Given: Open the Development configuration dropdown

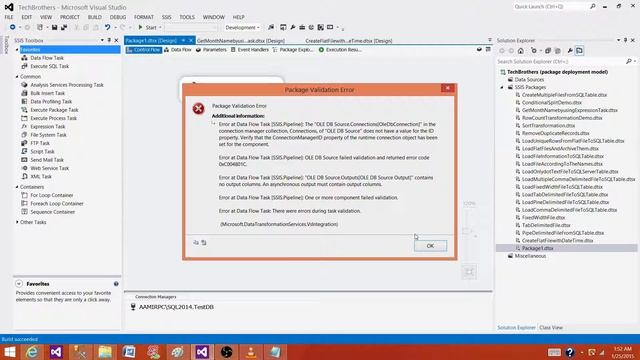Looking at the screenshot, I should 242,27.
